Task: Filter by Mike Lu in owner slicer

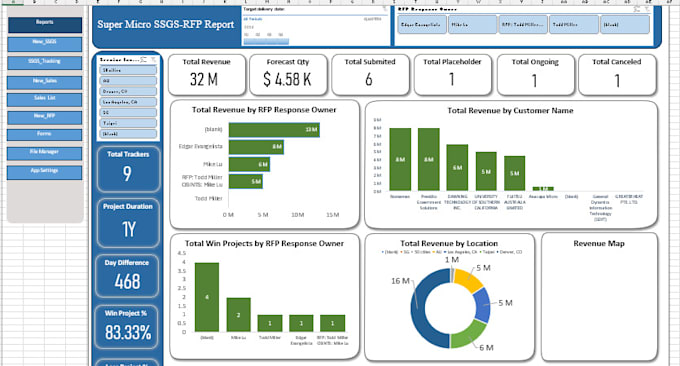Action: tap(472, 25)
